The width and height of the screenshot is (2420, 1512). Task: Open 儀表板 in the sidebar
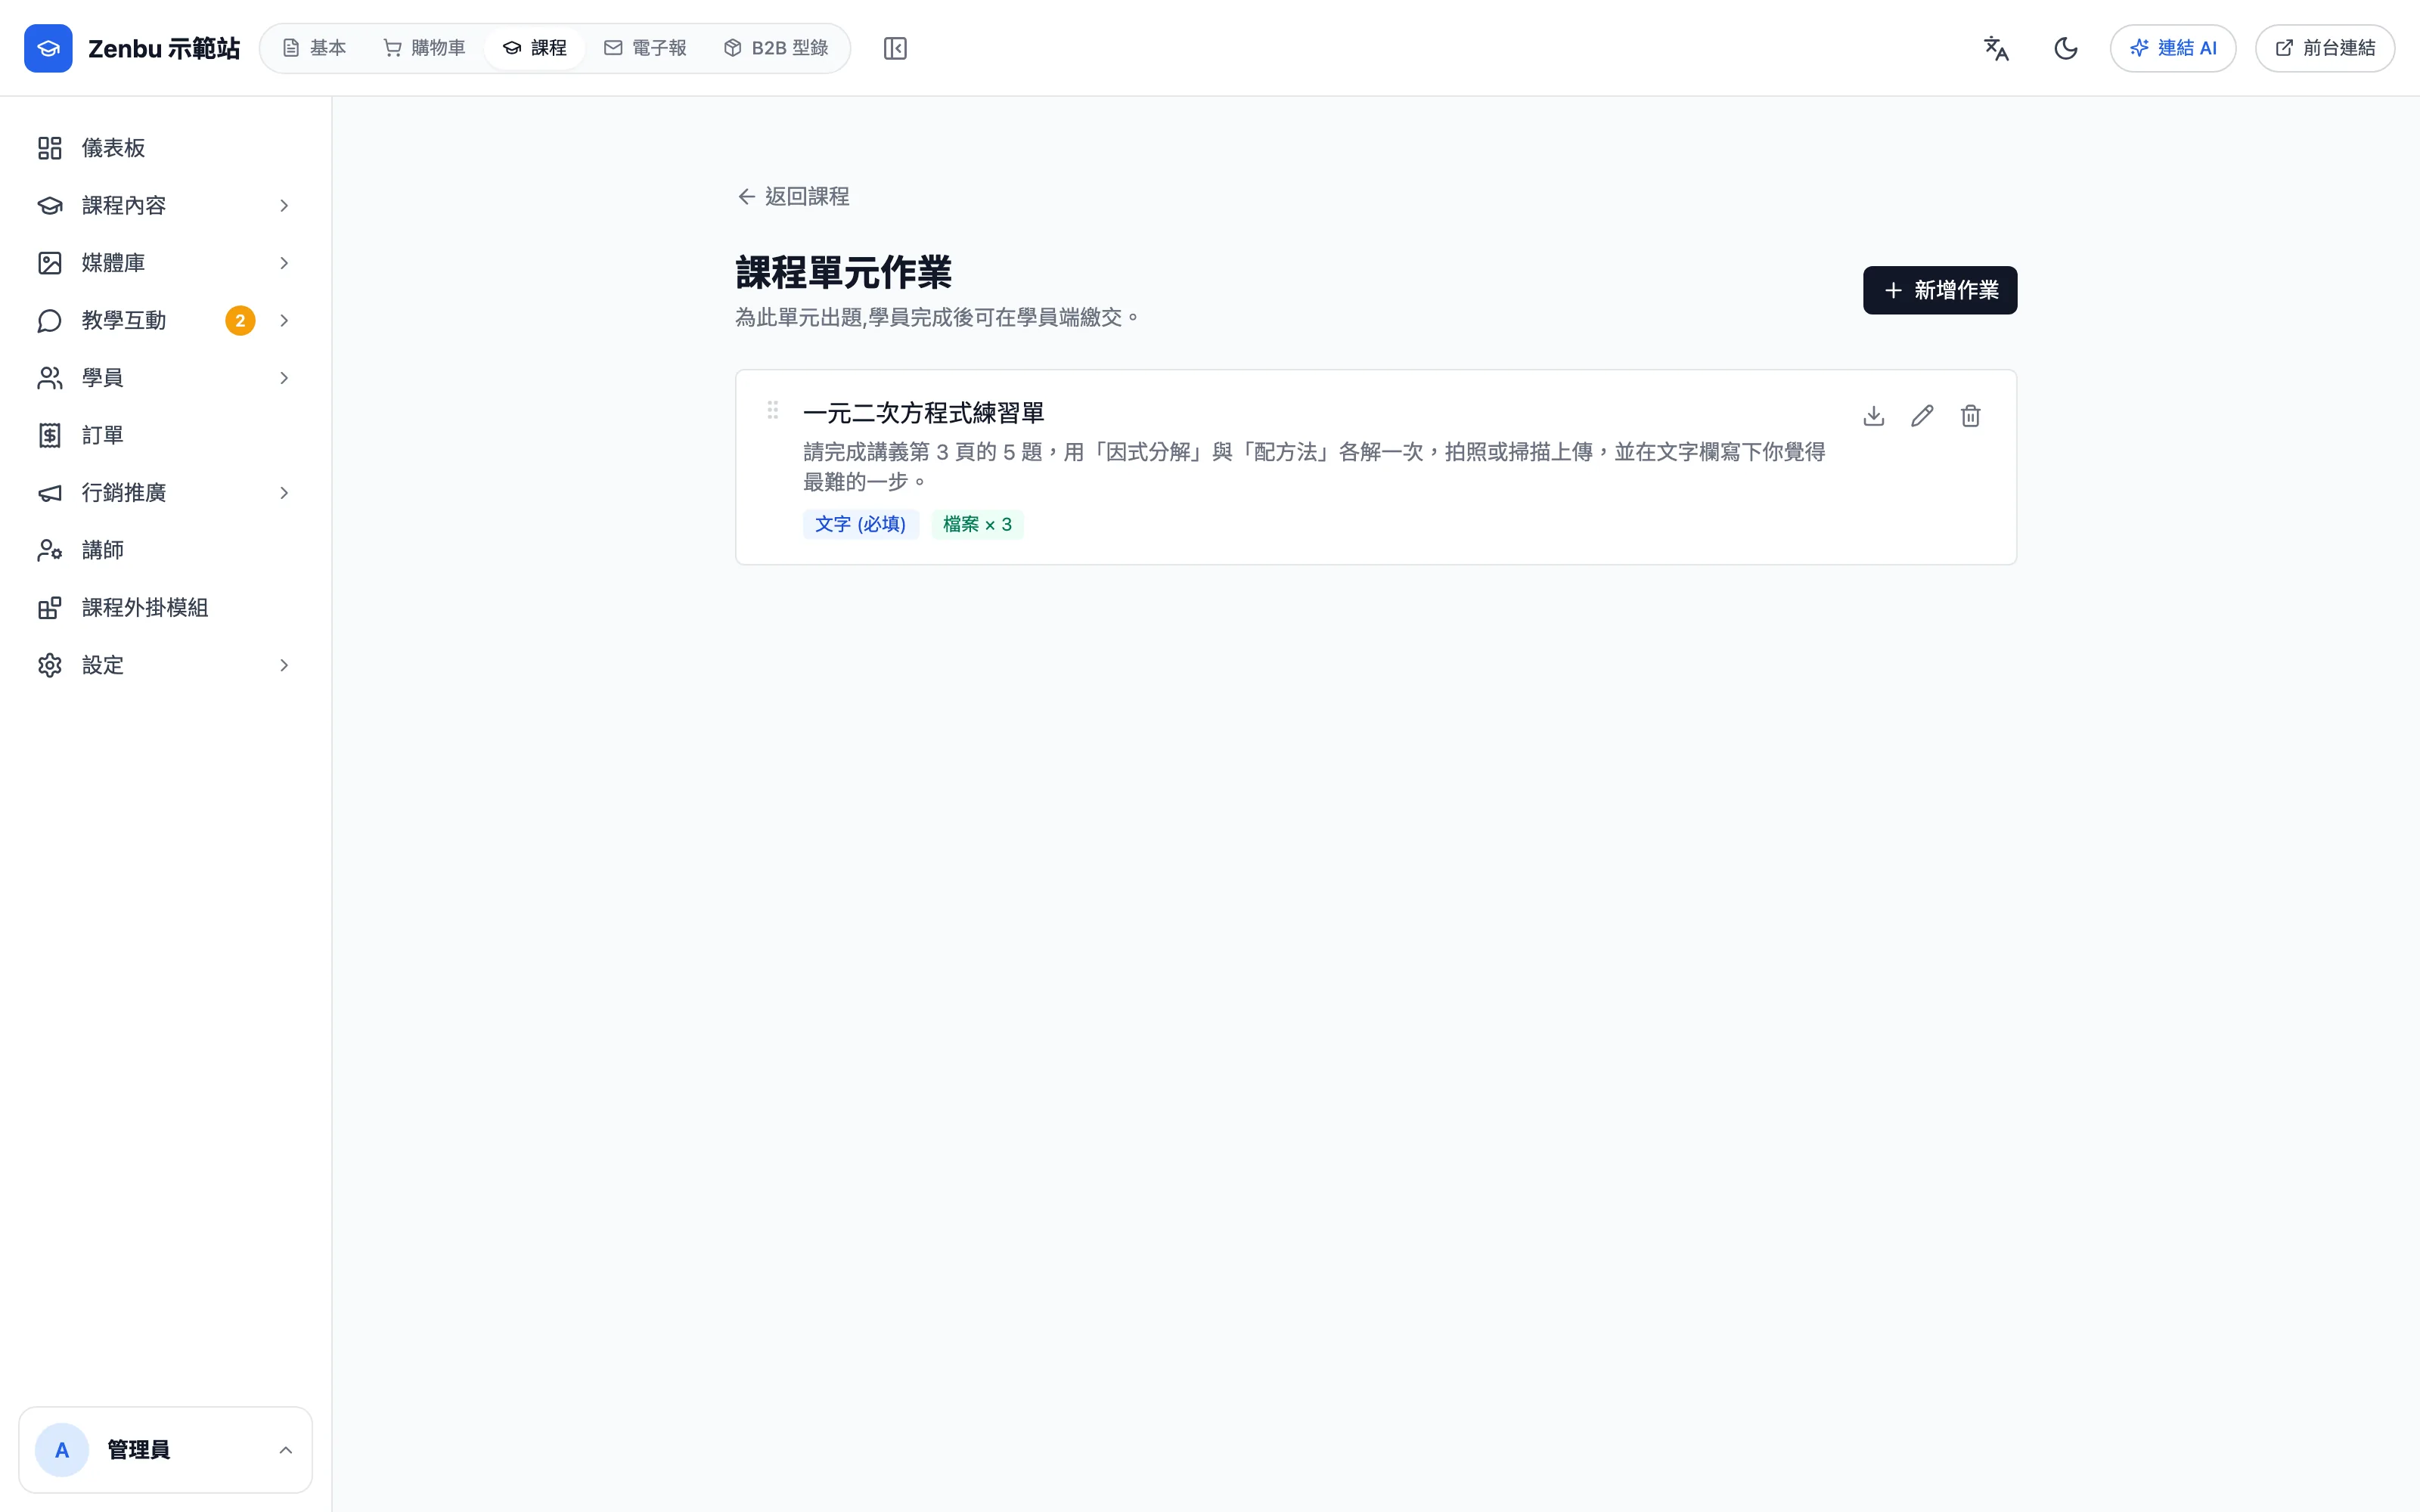click(x=165, y=148)
